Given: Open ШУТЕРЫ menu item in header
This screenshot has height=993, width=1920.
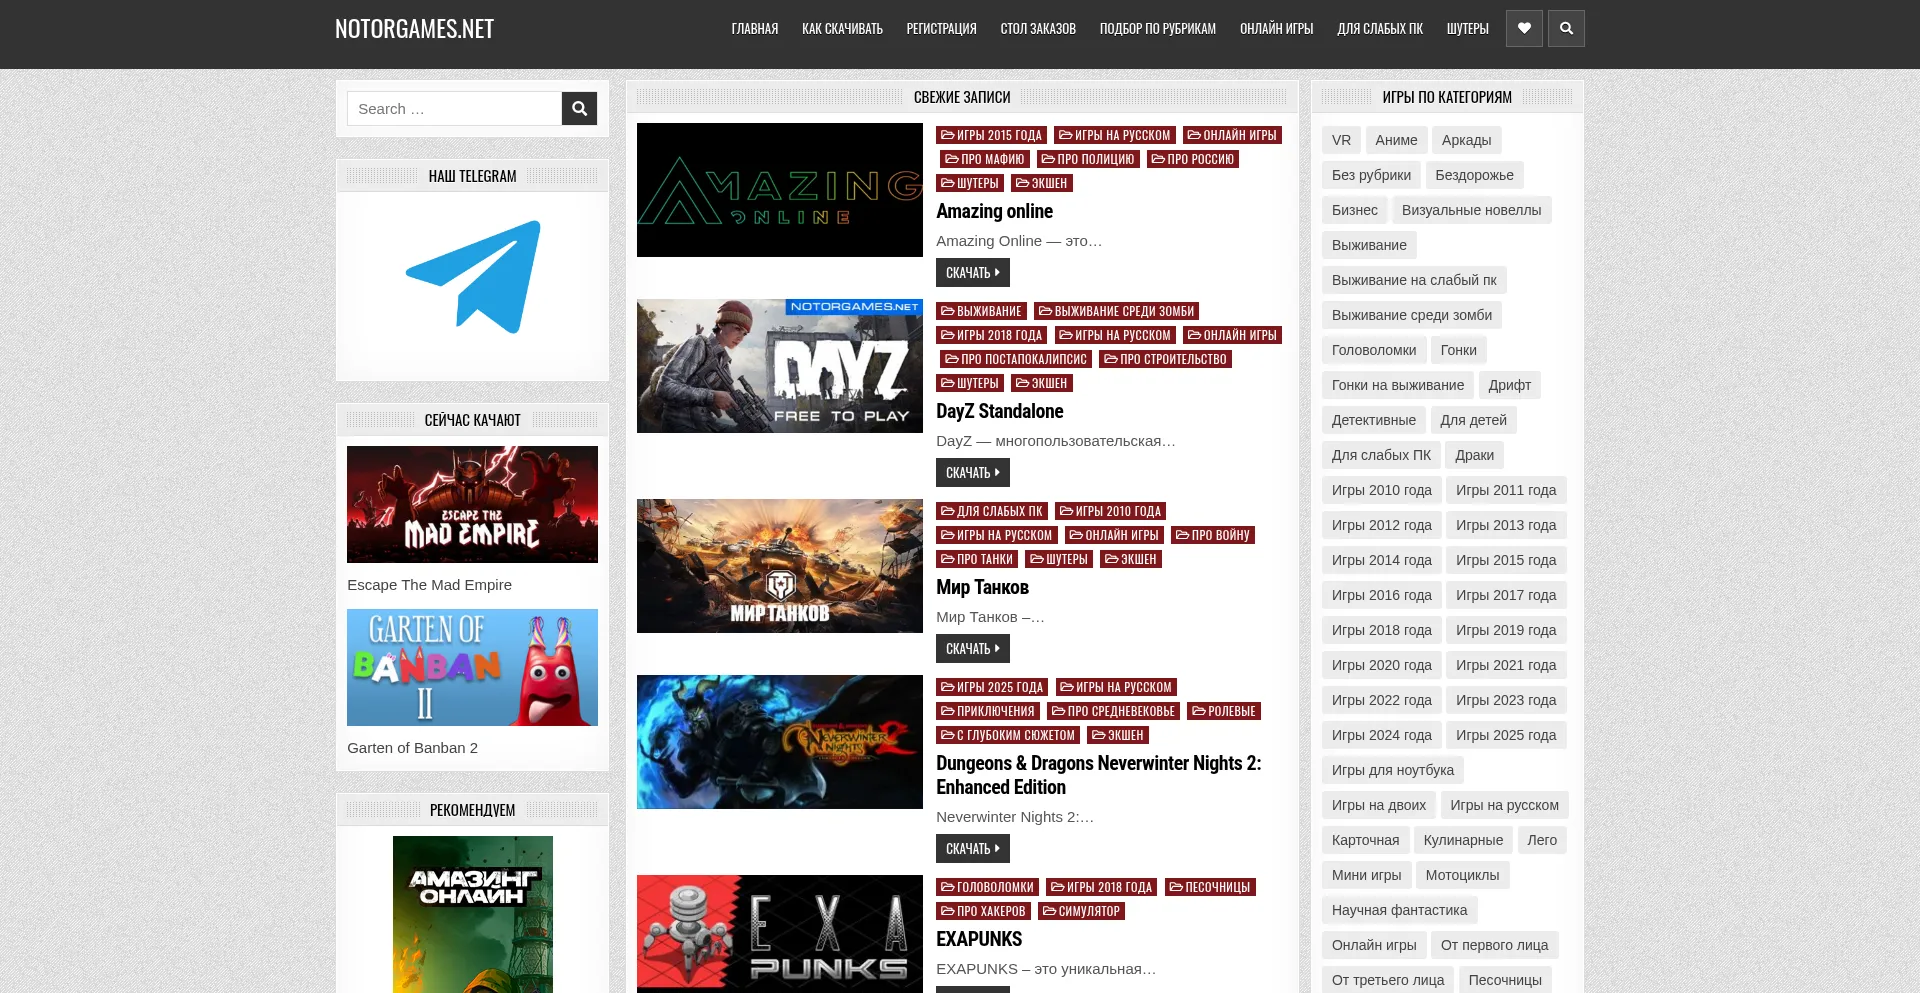Looking at the screenshot, I should [x=1467, y=28].
